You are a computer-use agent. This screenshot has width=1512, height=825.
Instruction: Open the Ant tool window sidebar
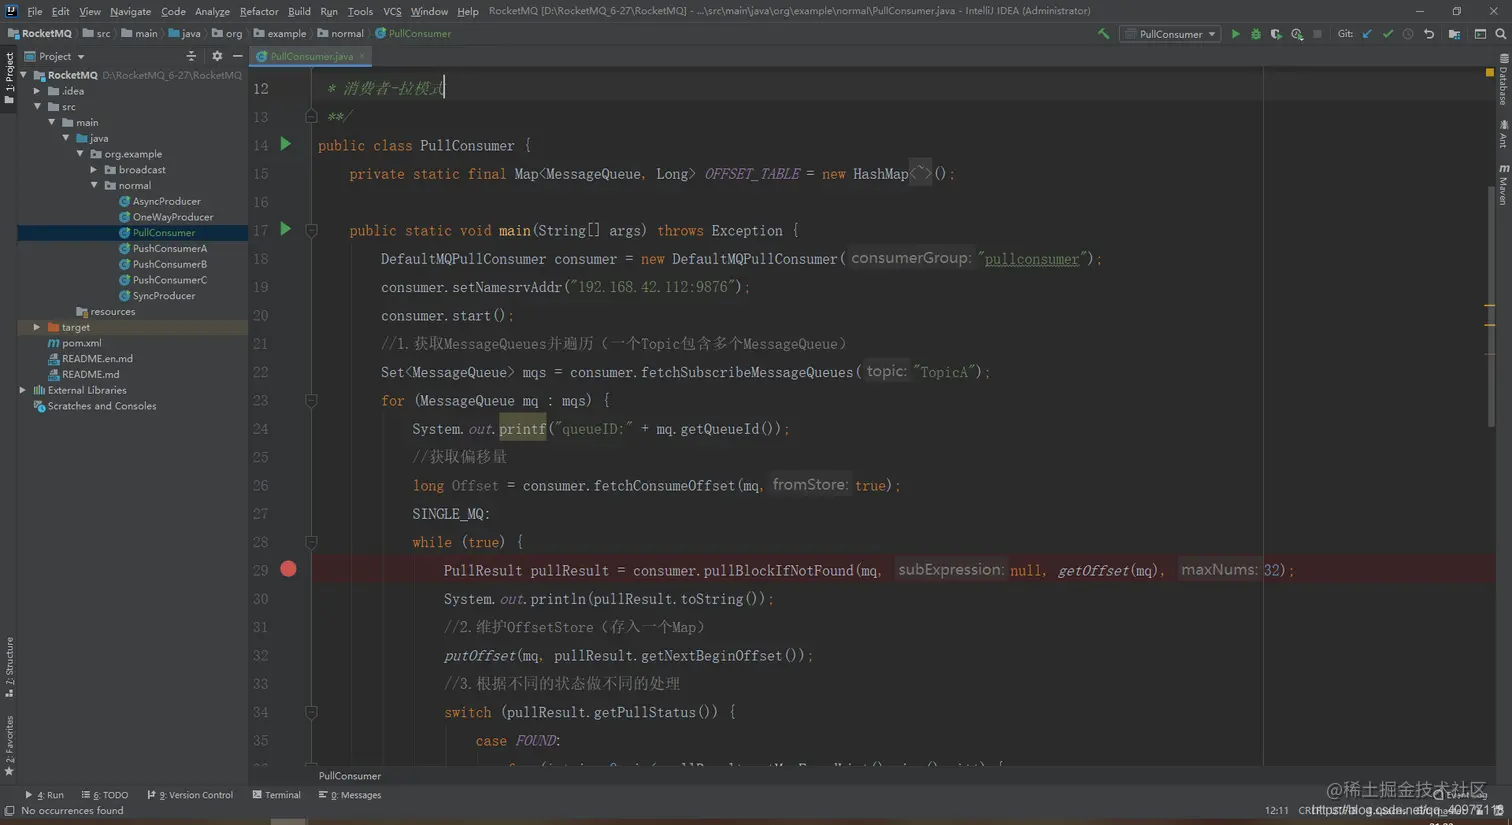(x=1503, y=134)
